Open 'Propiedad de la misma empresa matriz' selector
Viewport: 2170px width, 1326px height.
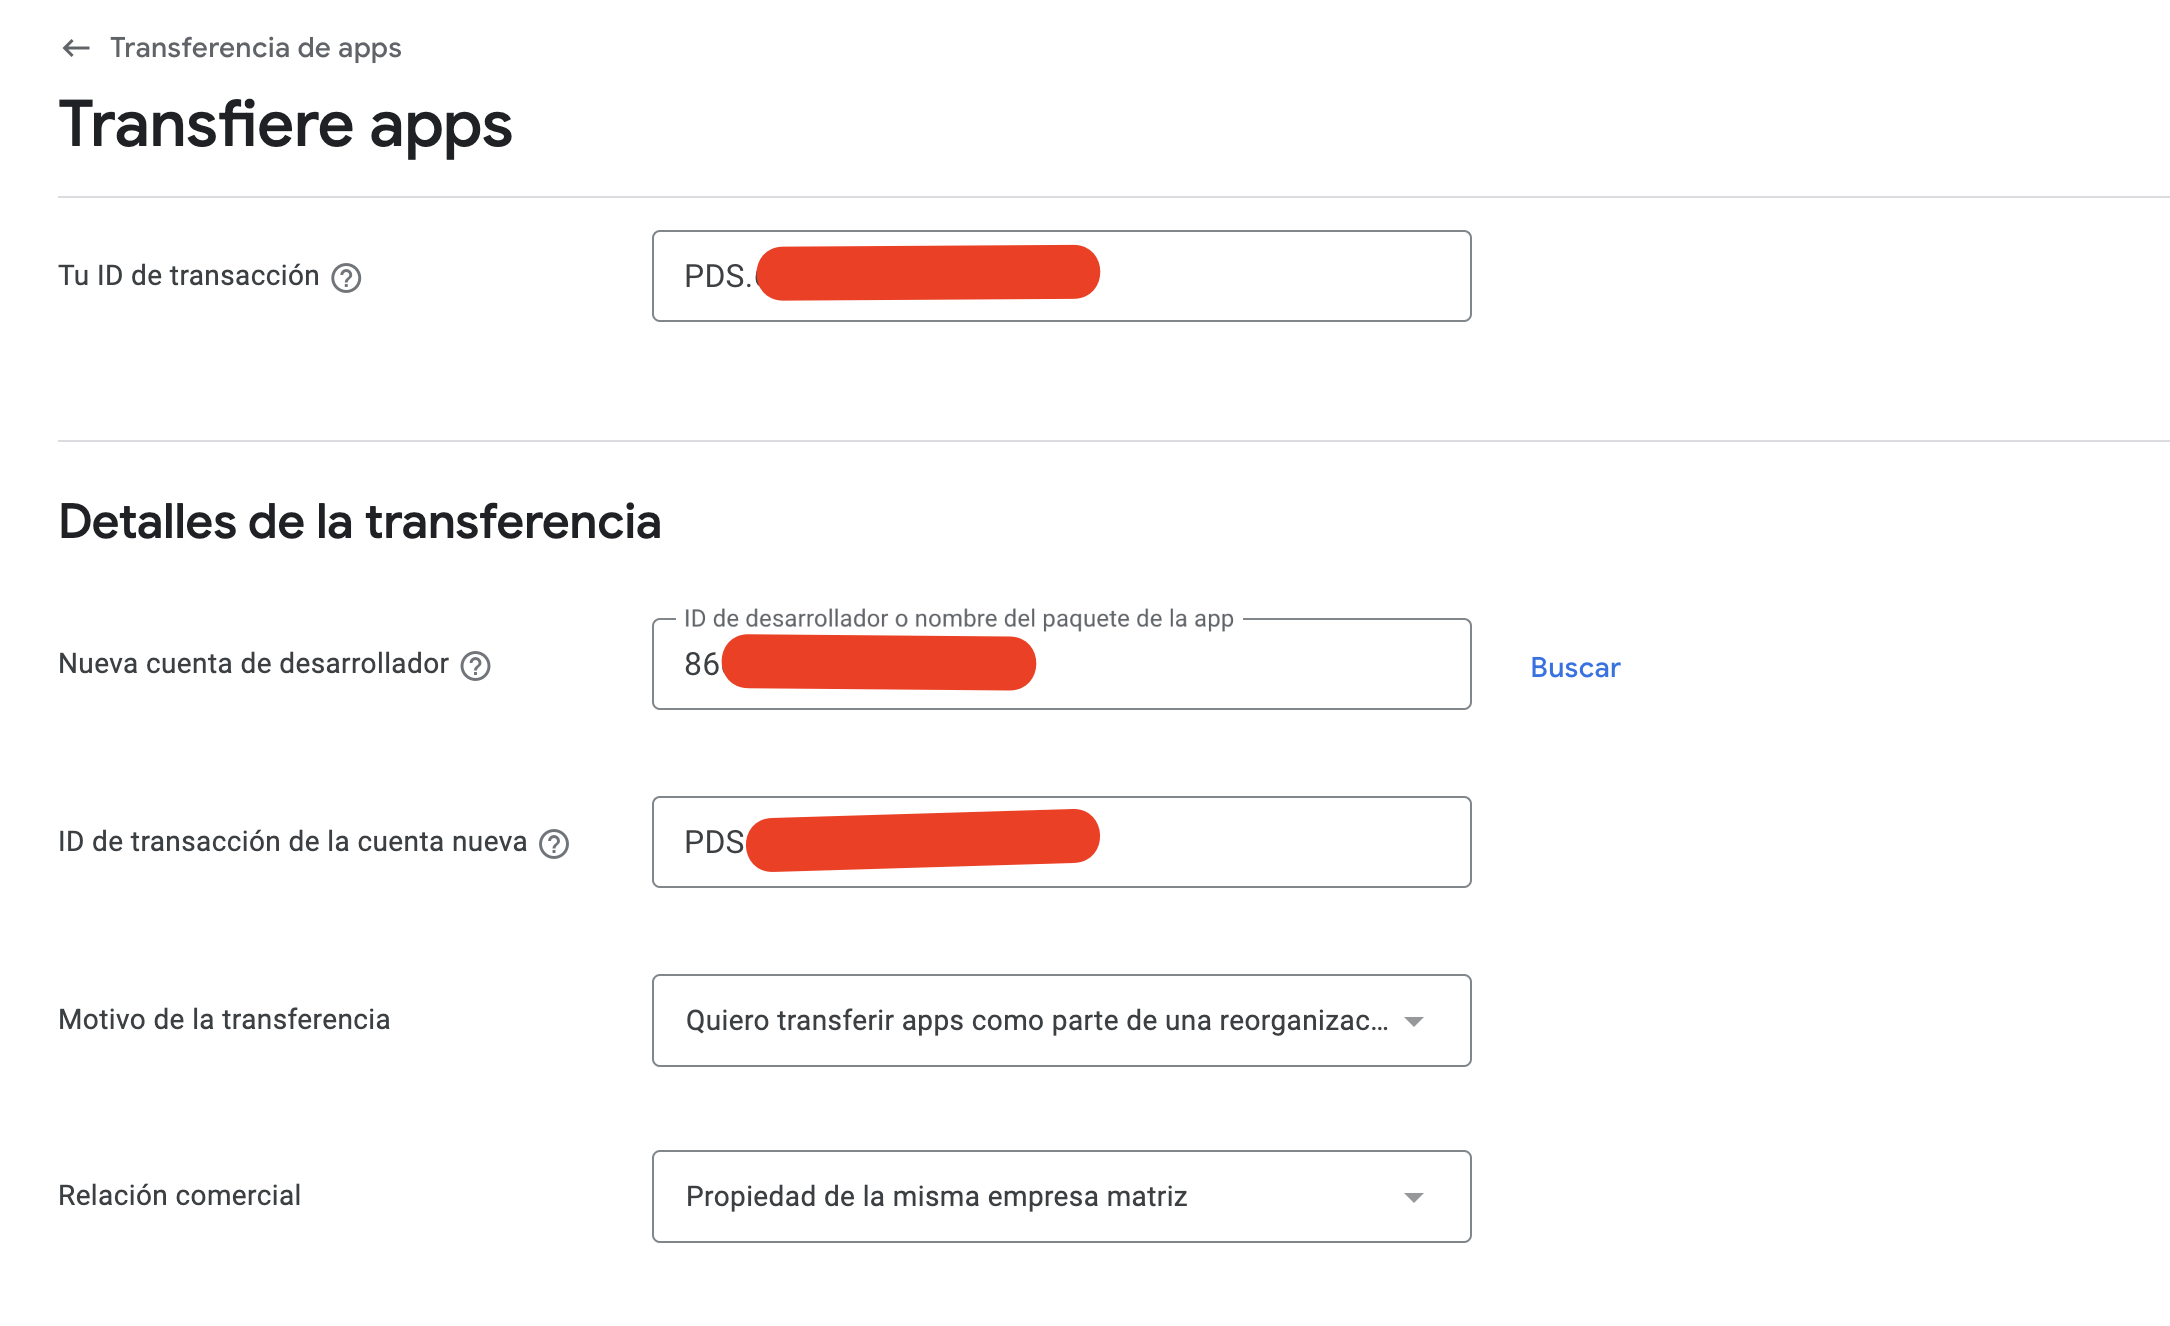[1061, 1196]
